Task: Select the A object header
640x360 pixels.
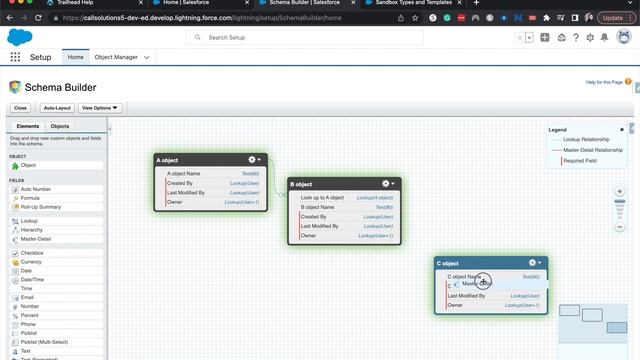Action: point(211,160)
